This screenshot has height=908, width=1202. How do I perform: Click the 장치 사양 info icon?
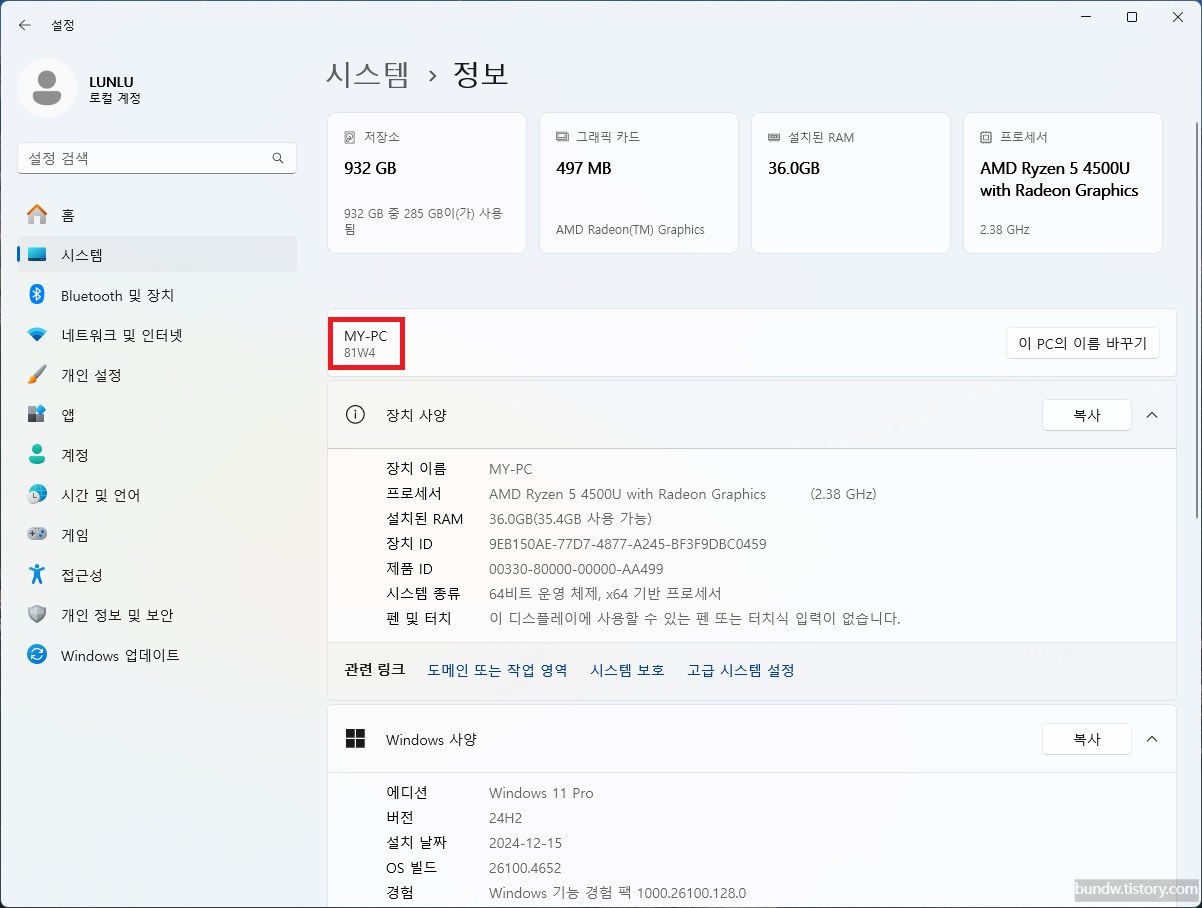[355, 415]
